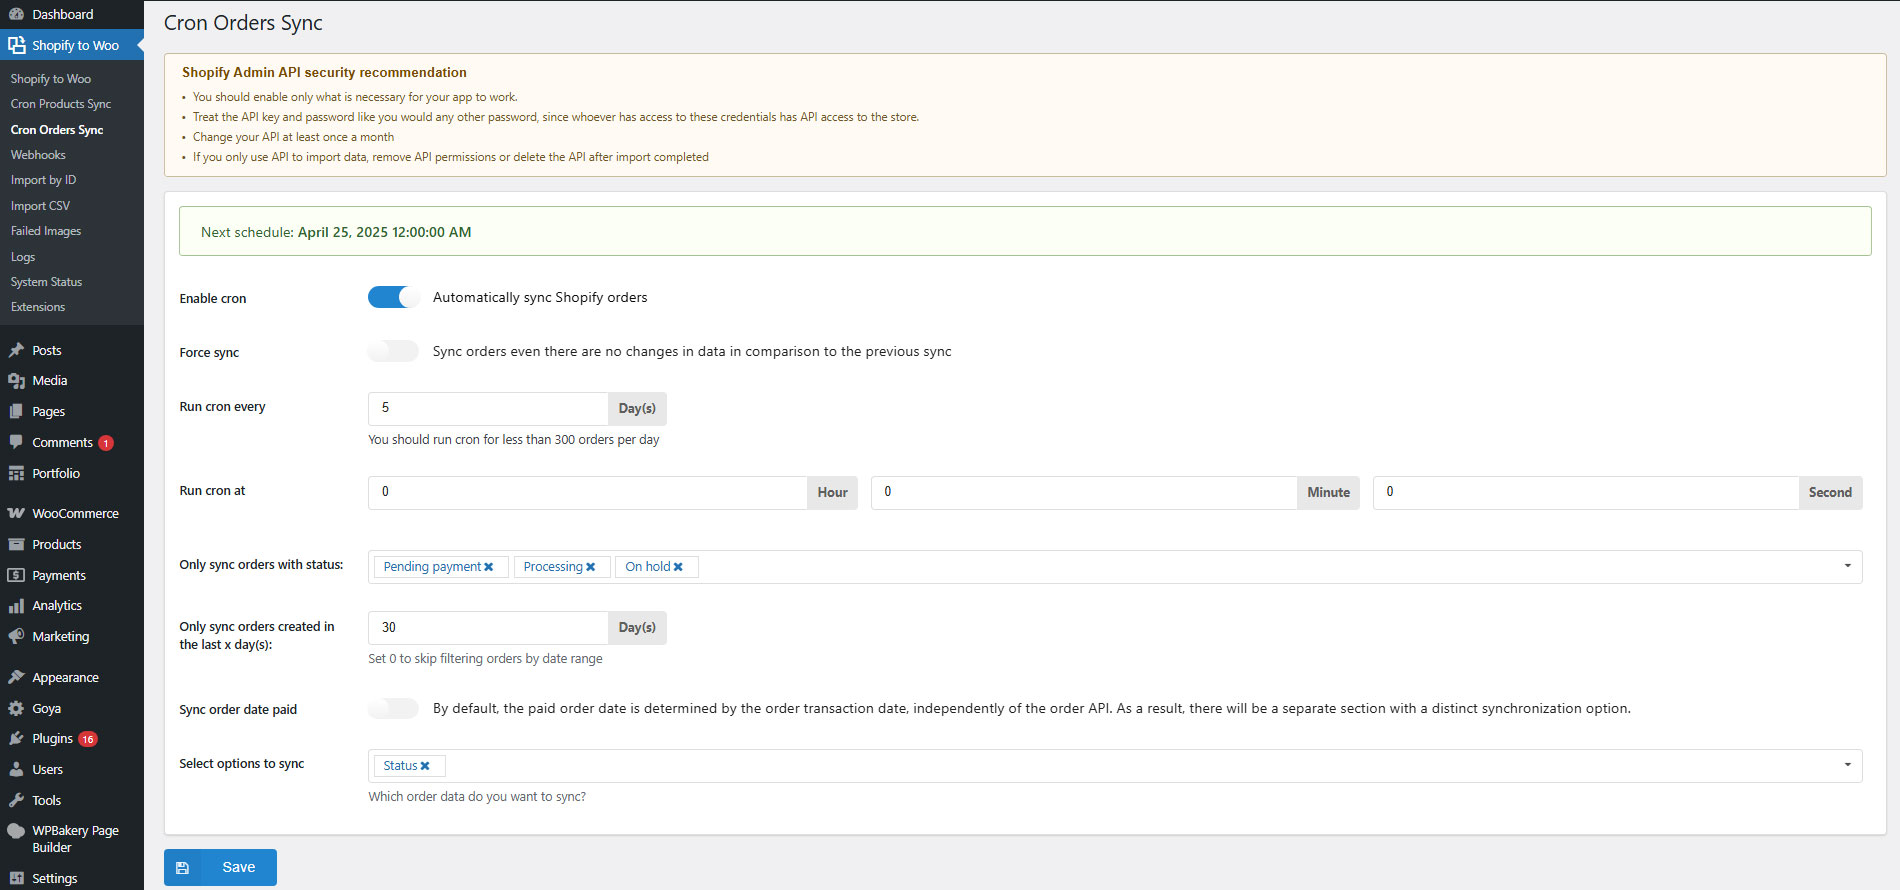Click the Save button
The image size is (1900, 890).
[220, 867]
